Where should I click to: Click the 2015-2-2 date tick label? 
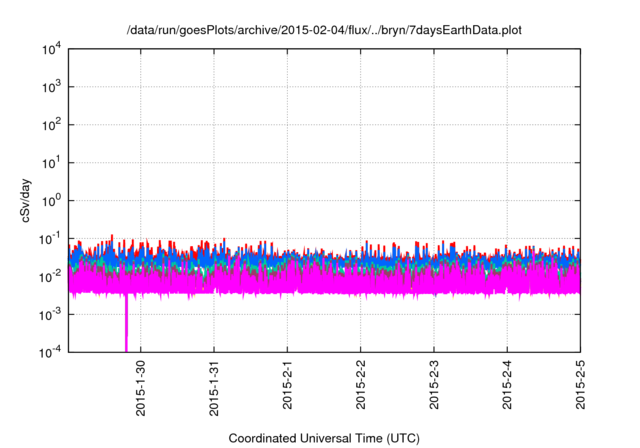pos(360,385)
